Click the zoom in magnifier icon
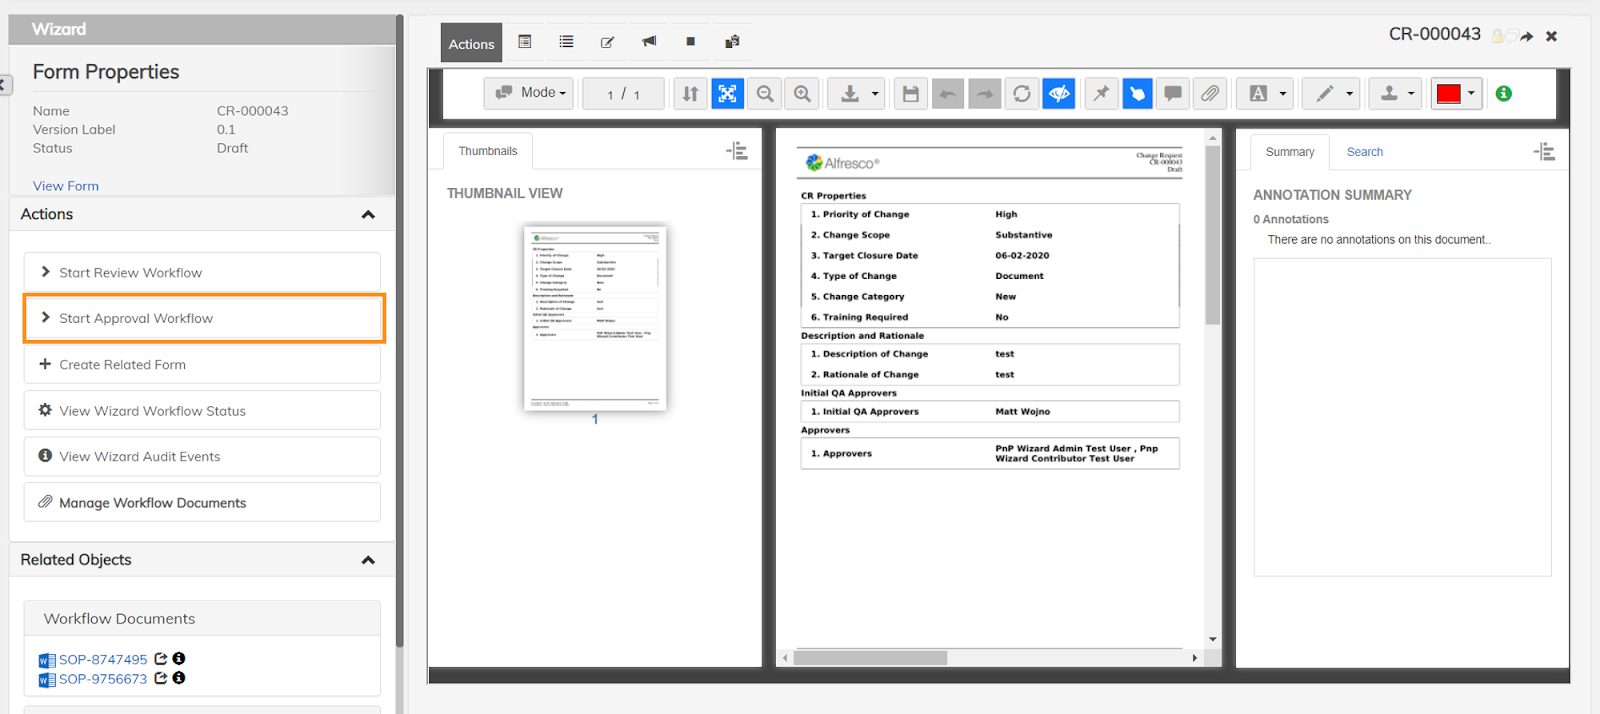This screenshot has width=1600, height=714. [802, 94]
